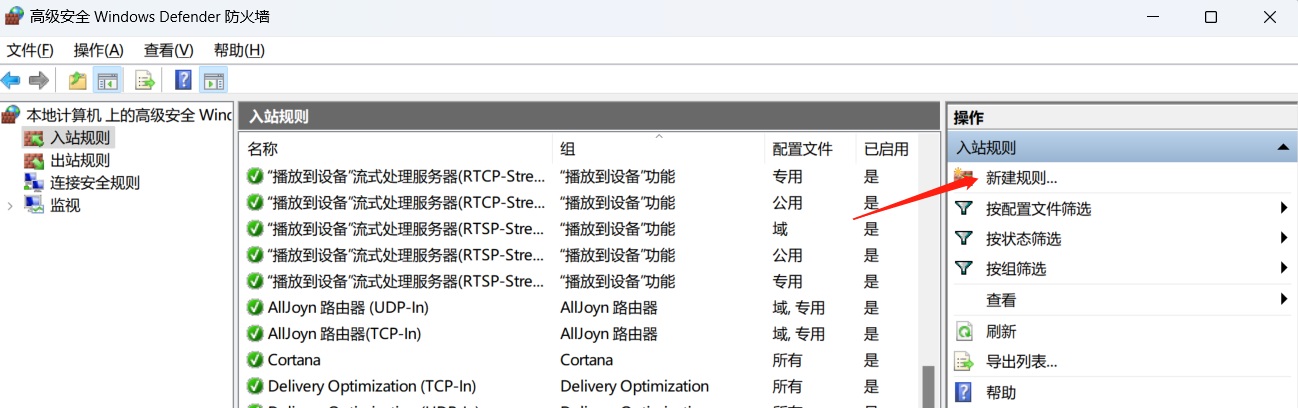
Task: Click the funnel icon beside 按状态筛选
Action: 964,238
